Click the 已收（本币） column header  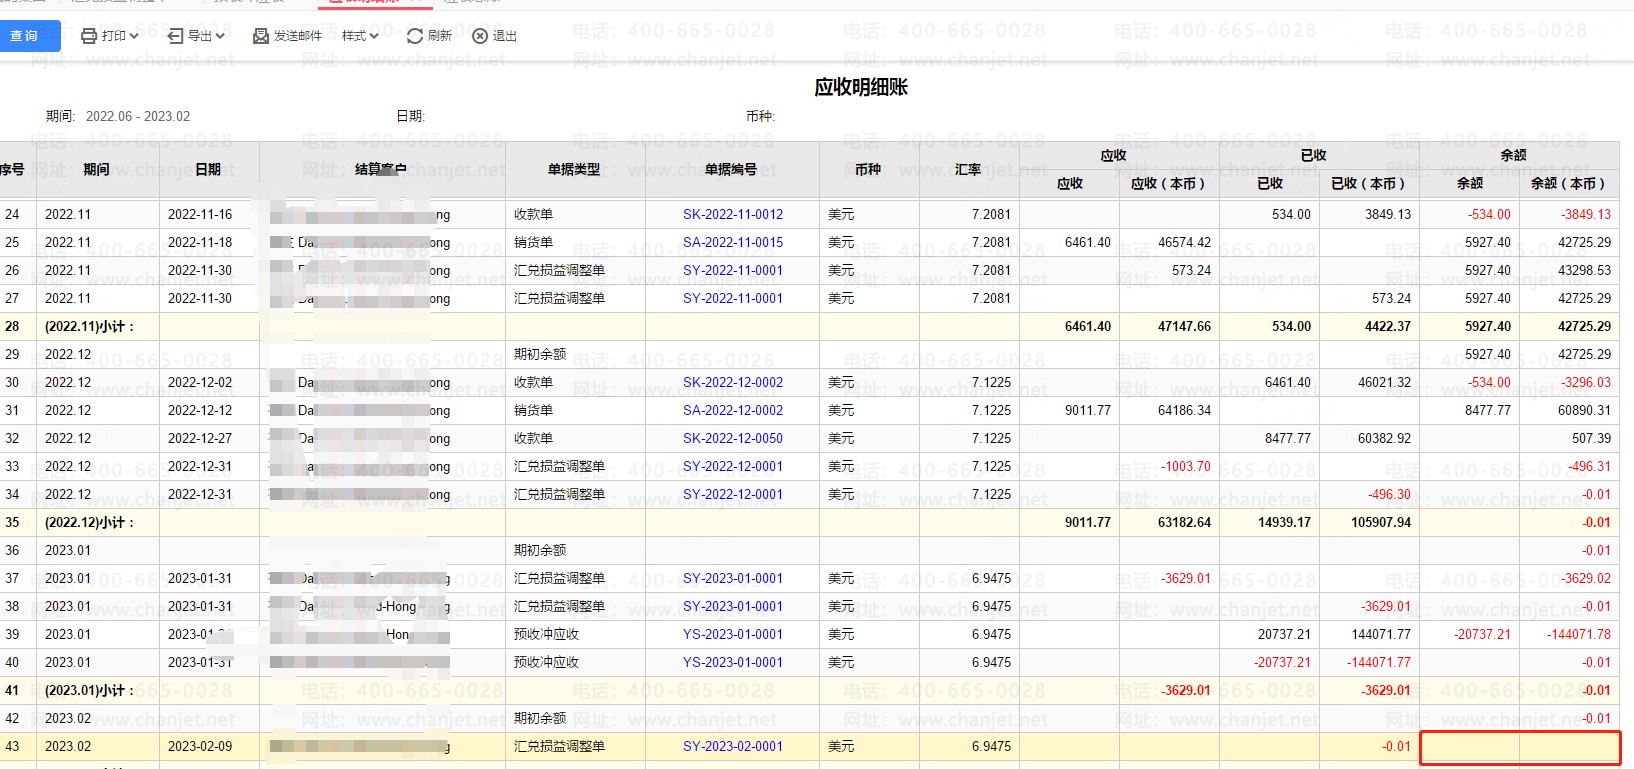tap(1368, 183)
